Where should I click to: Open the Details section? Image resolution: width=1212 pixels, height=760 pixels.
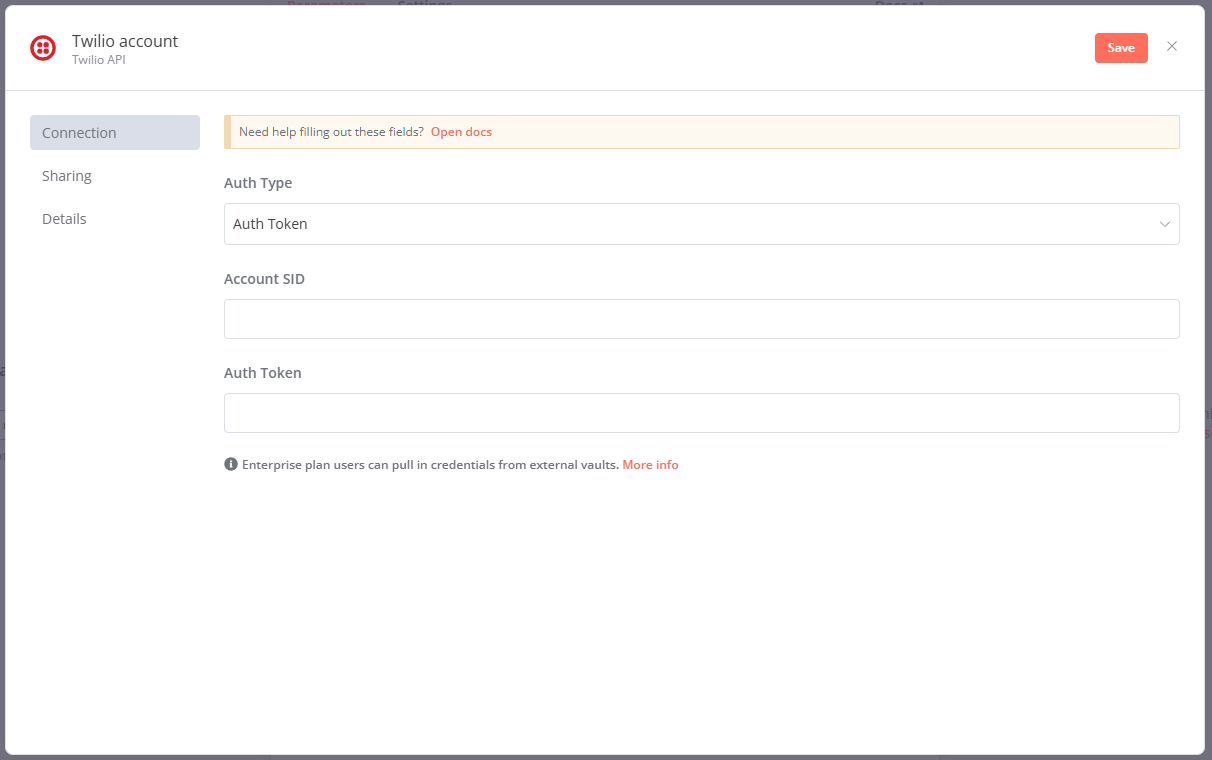[x=64, y=218]
